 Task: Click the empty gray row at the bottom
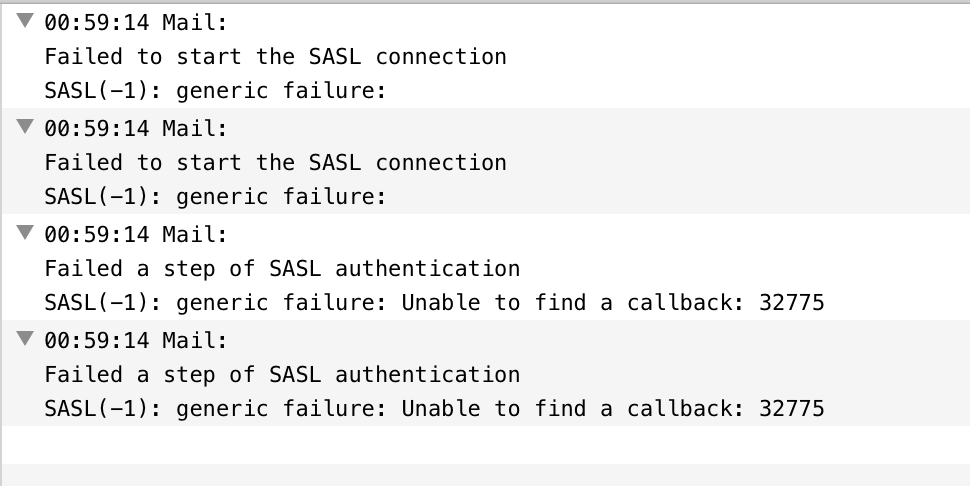pos(485,475)
